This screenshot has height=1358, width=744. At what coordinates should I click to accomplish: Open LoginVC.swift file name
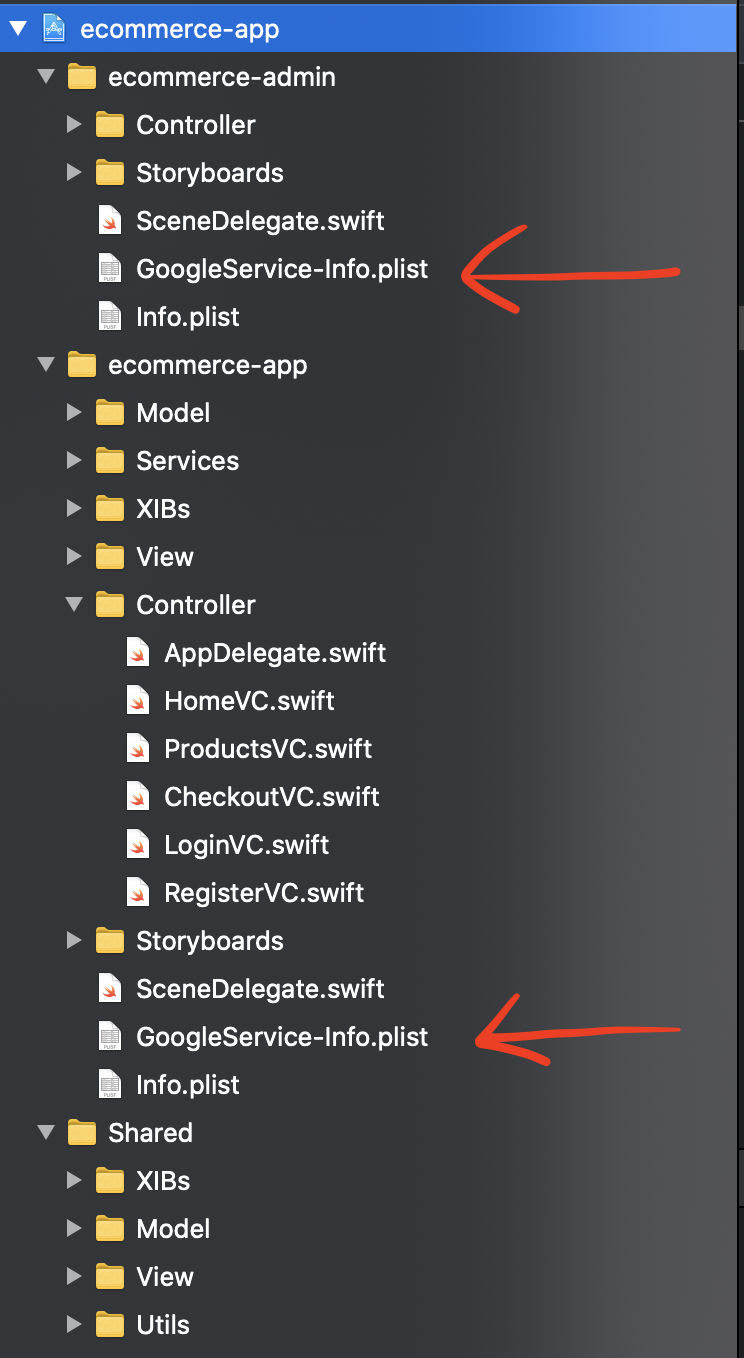coord(247,845)
